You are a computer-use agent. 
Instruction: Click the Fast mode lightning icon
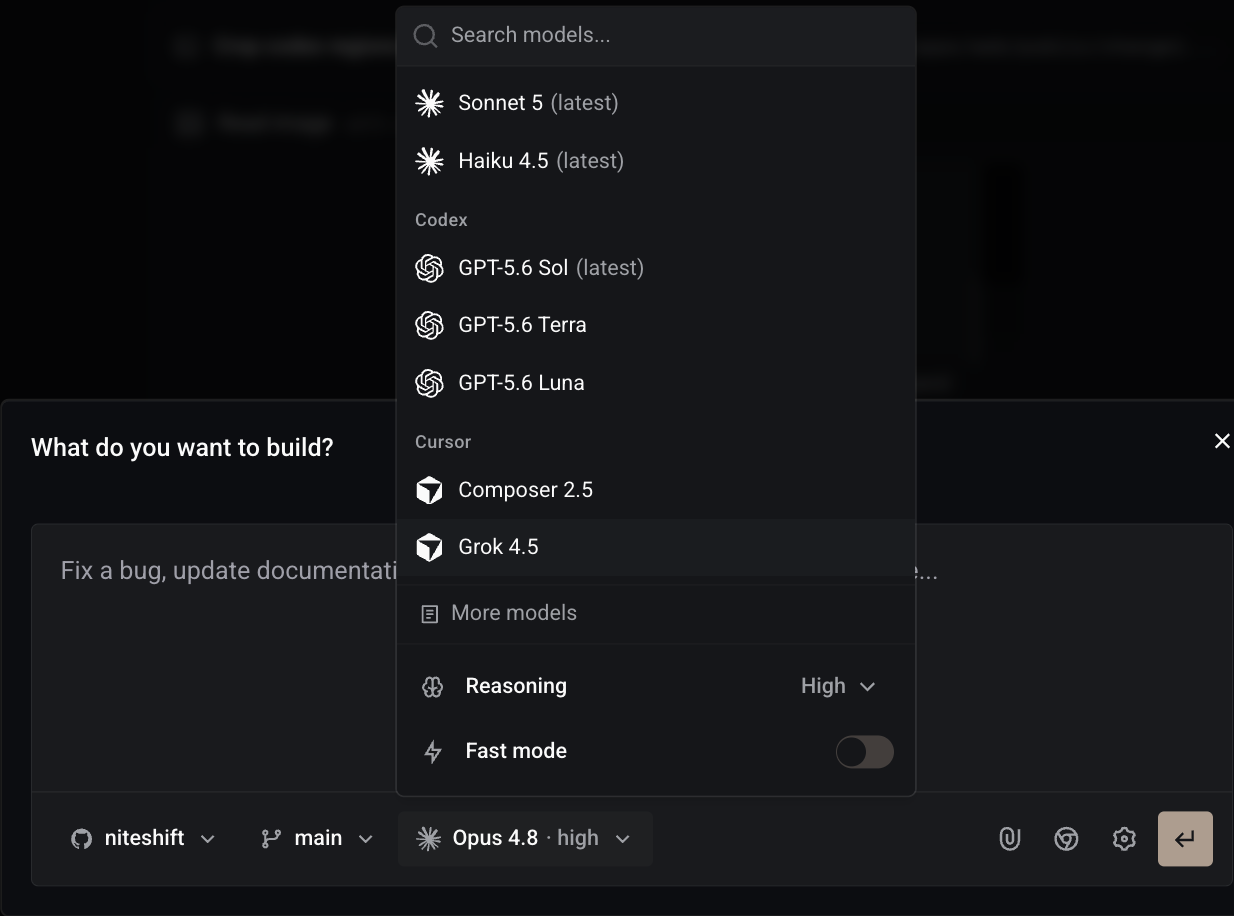(x=433, y=752)
